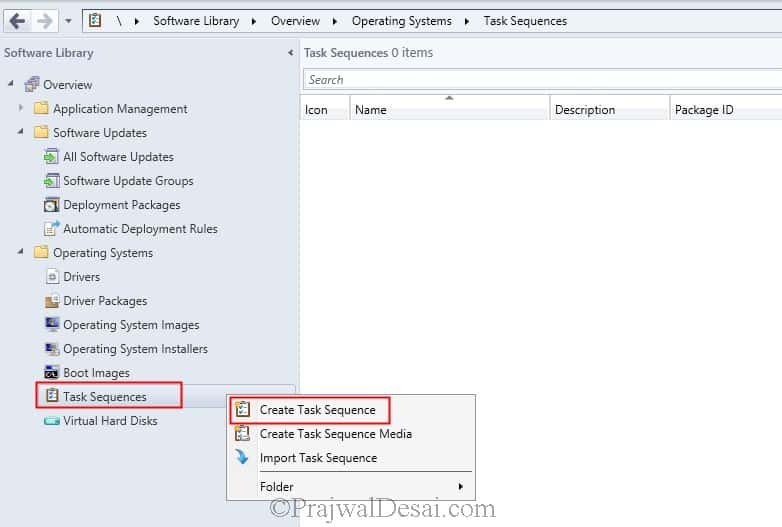
Task: Click the Software Update Groups icon
Action: click(x=51, y=180)
